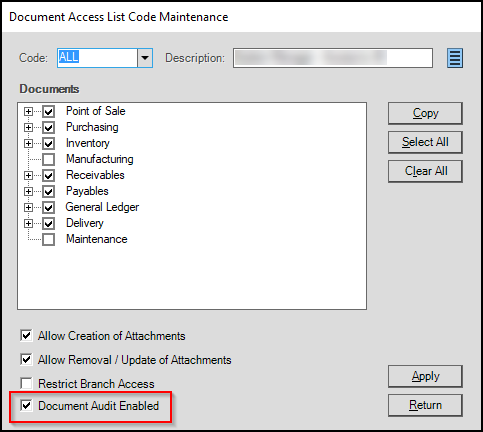The image size is (483, 432).
Task: Disable Document Audit Enabled checkbox
Action: point(26,406)
